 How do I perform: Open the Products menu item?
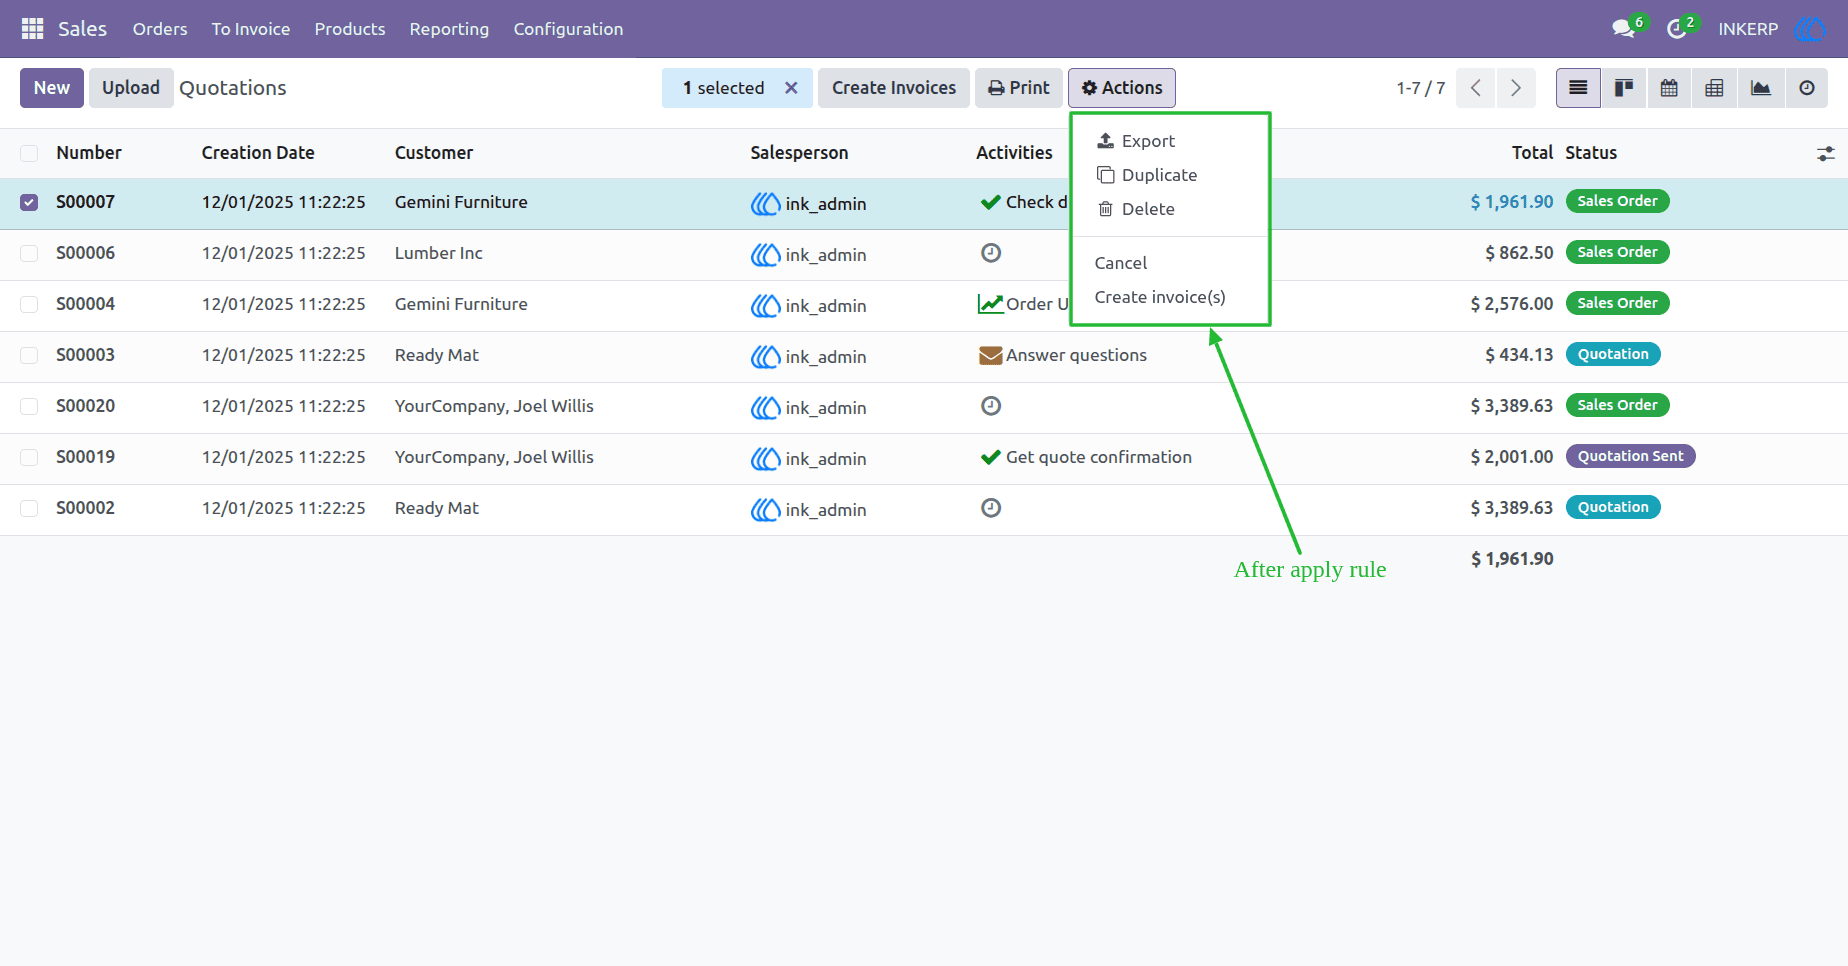tap(350, 29)
